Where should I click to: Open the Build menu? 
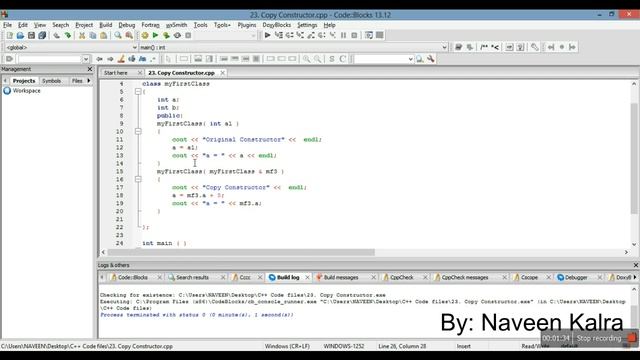105,25
